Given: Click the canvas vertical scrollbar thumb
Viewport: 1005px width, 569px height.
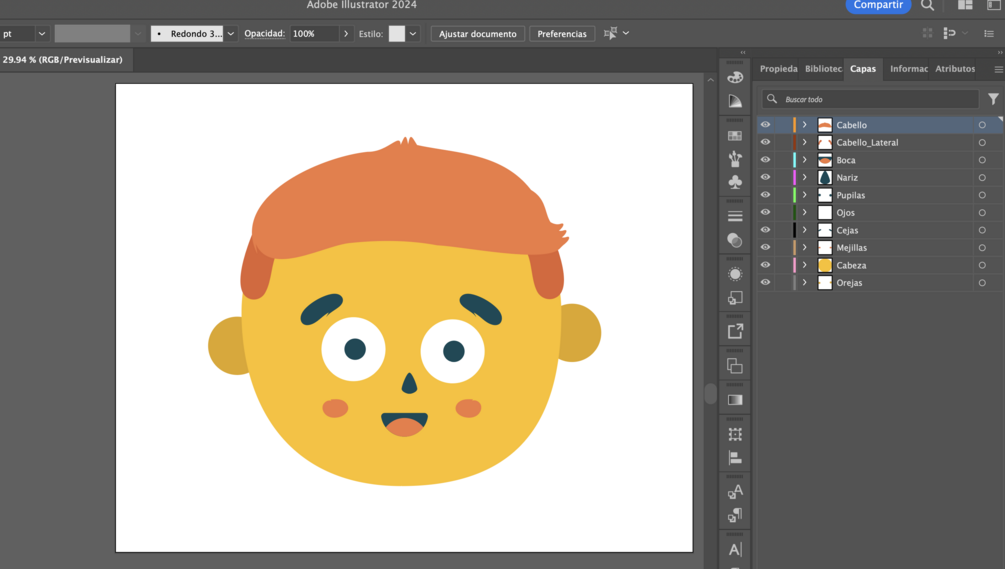Looking at the screenshot, I should pos(710,393).
